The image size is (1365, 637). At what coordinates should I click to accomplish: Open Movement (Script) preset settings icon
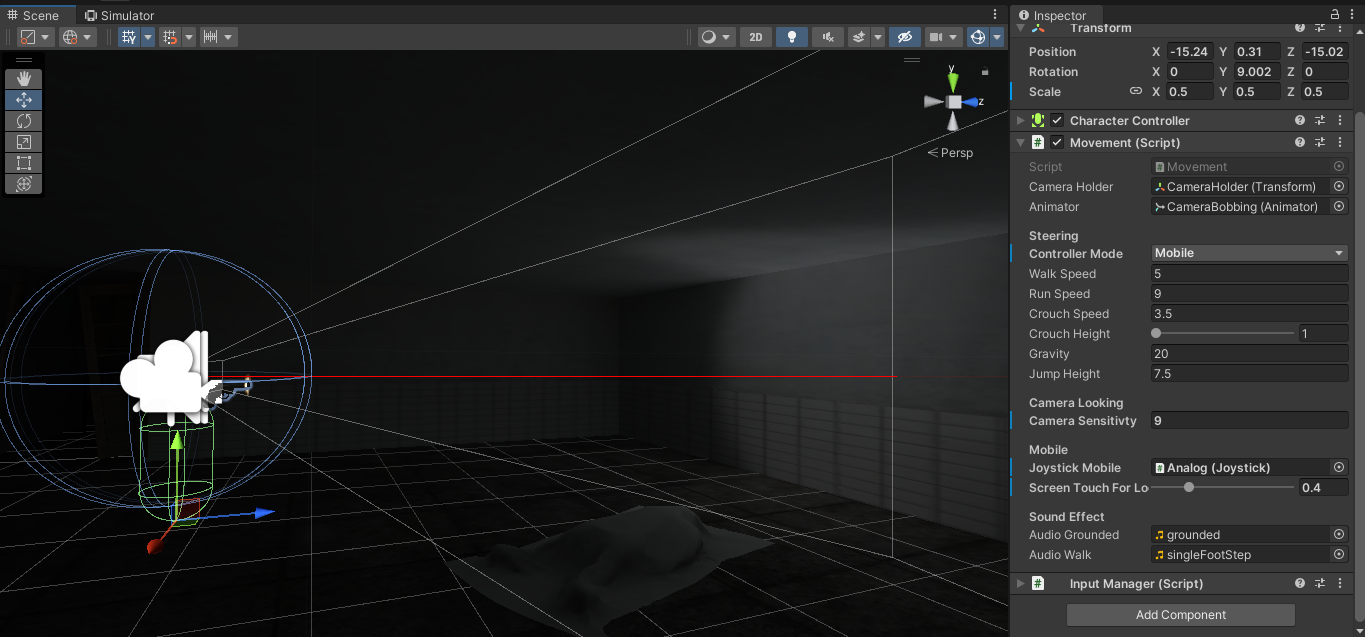tap(1320, 142)
